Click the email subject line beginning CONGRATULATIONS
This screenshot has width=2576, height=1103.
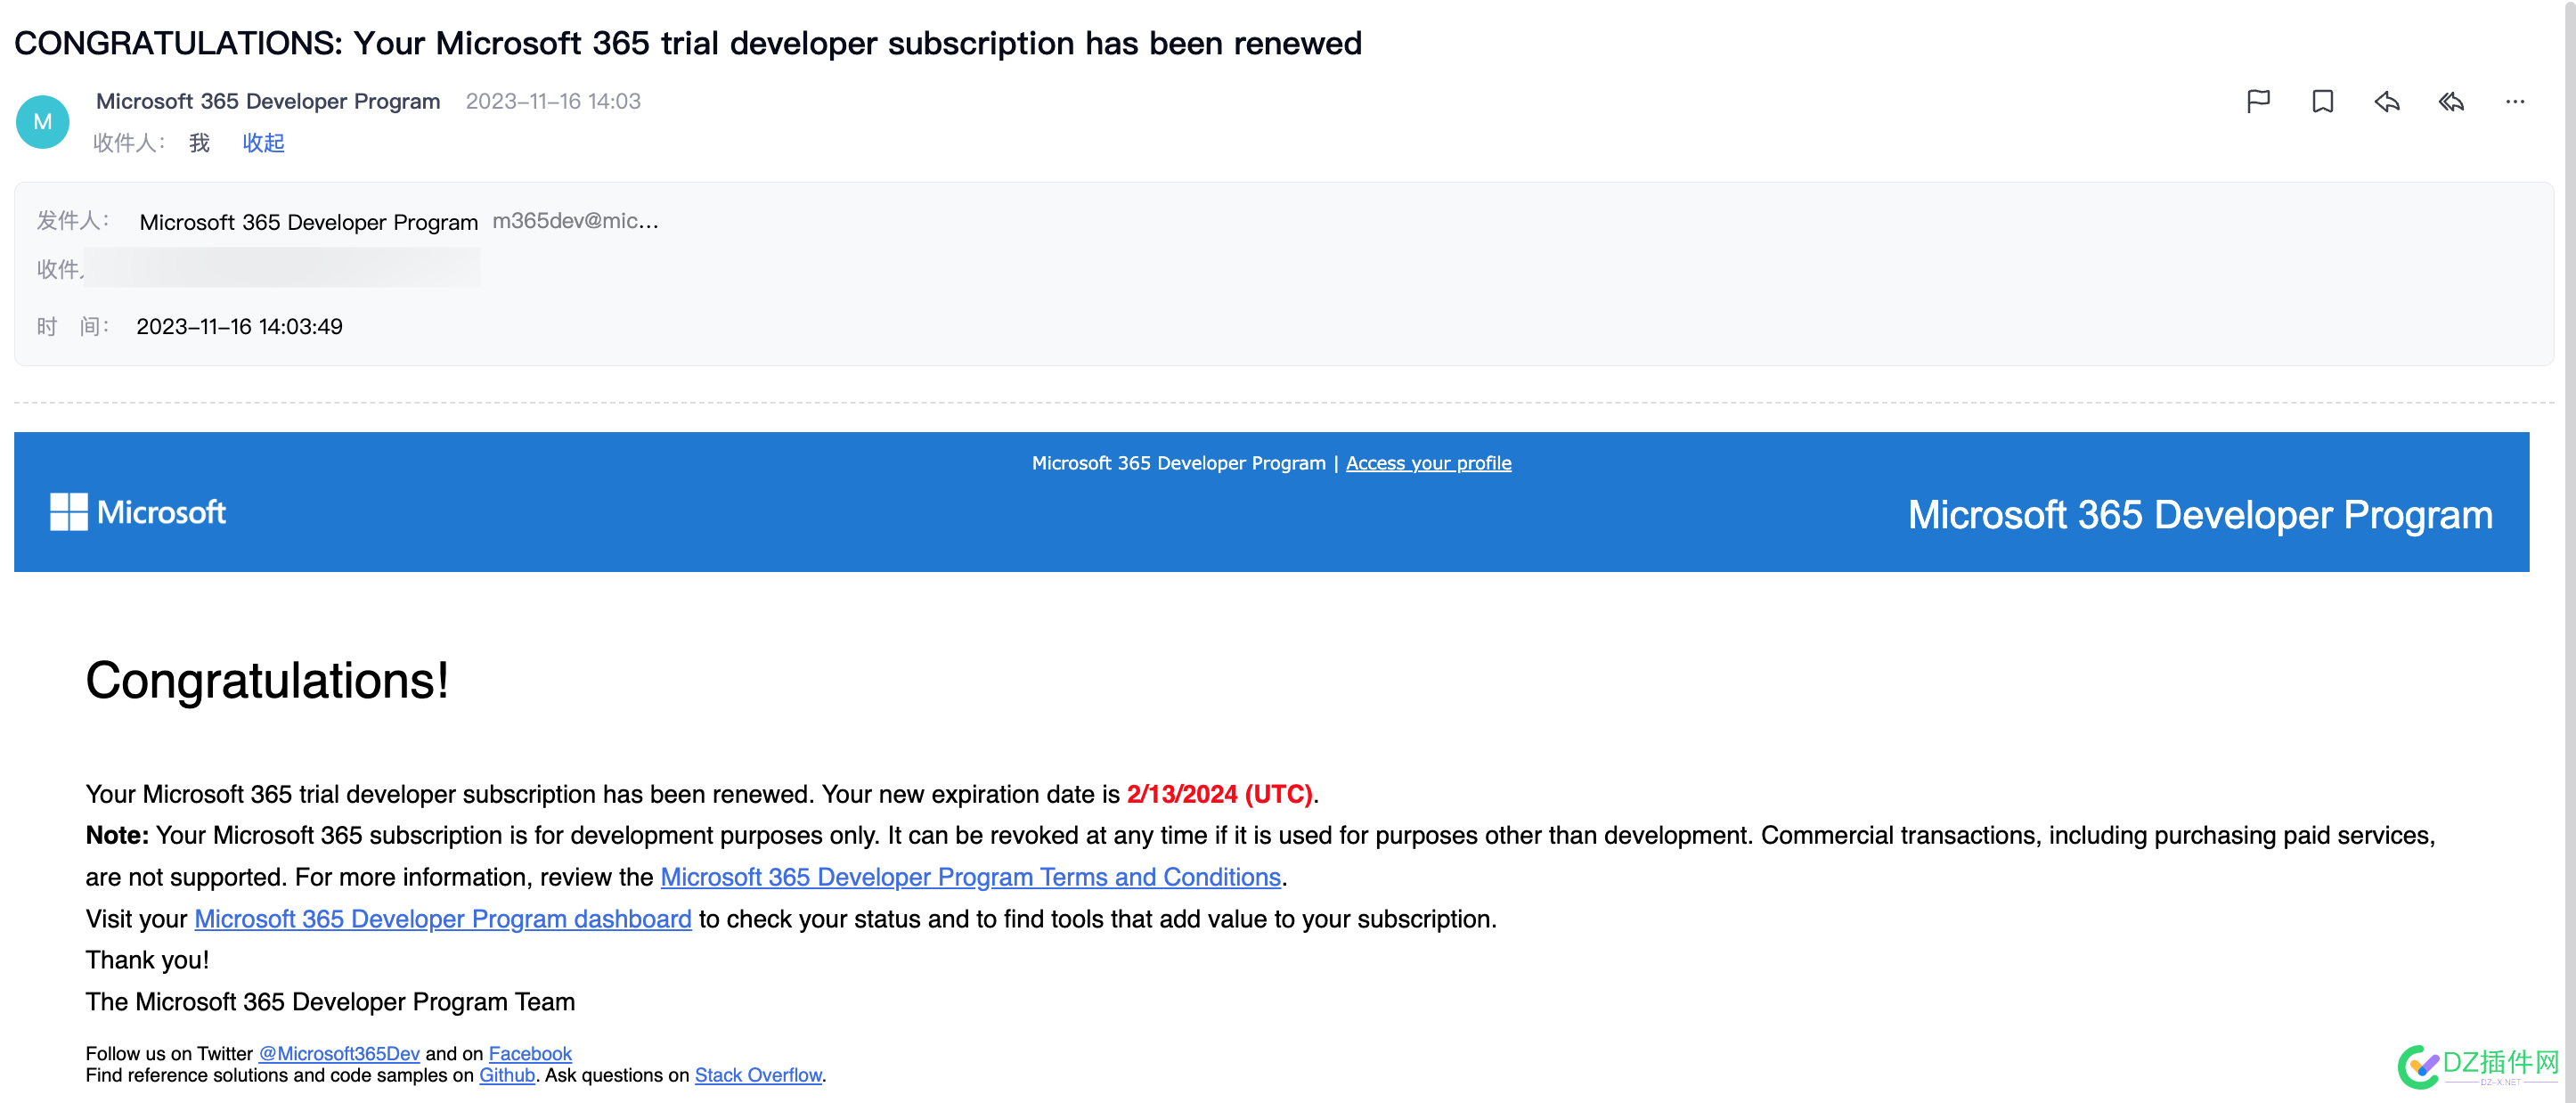pyautogui.click(x=688, y=43)
